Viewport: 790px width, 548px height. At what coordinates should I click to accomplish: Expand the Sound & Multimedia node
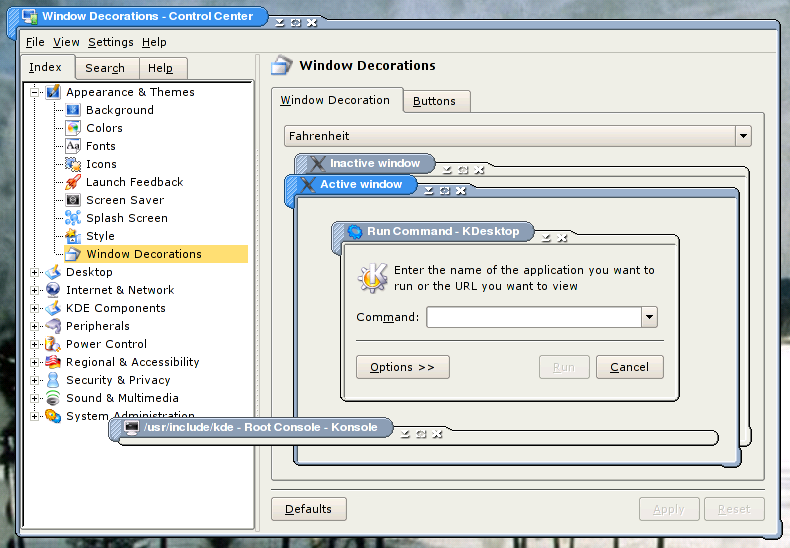pos(35,398)
